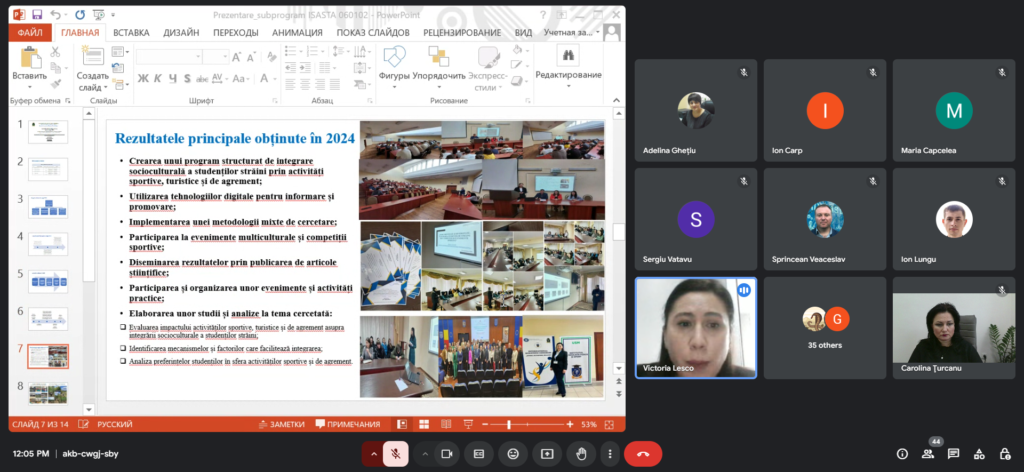1024x472 pixels.
Task: Turn on the camera in the meeting
Action: tap(445, 453)
